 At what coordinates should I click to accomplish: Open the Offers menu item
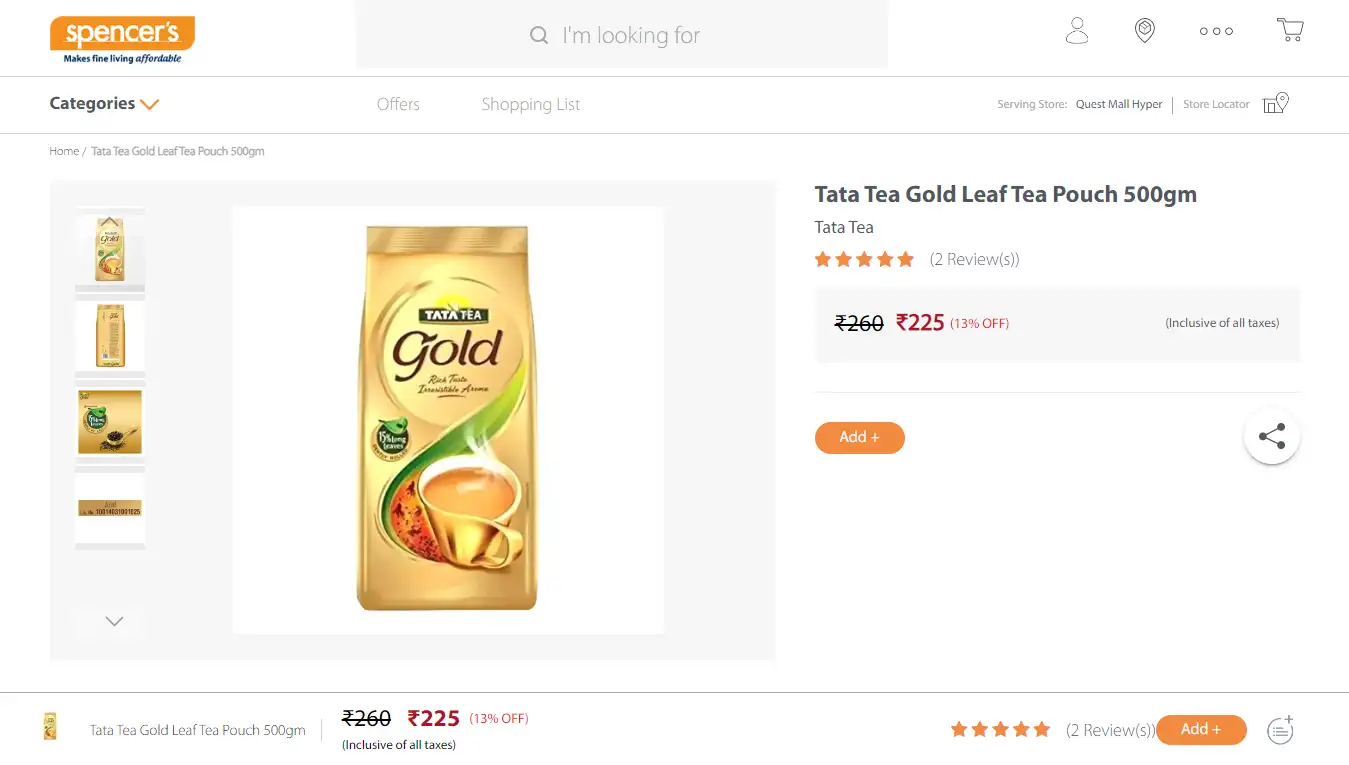(398, 104)
